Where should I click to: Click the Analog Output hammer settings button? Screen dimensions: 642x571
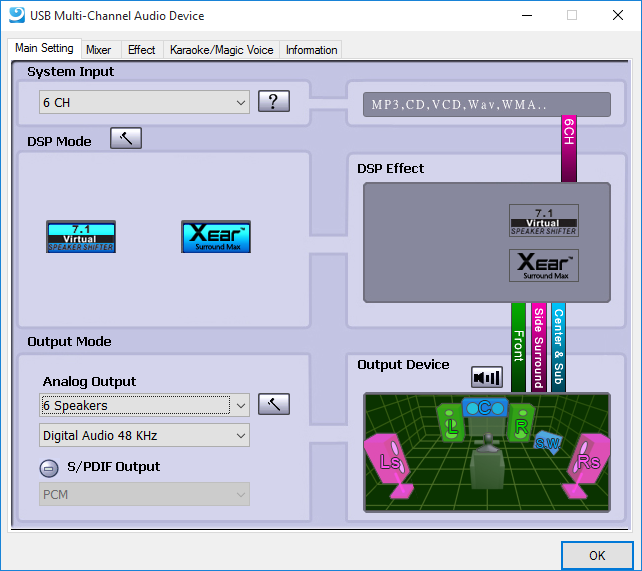coord(273,405)
